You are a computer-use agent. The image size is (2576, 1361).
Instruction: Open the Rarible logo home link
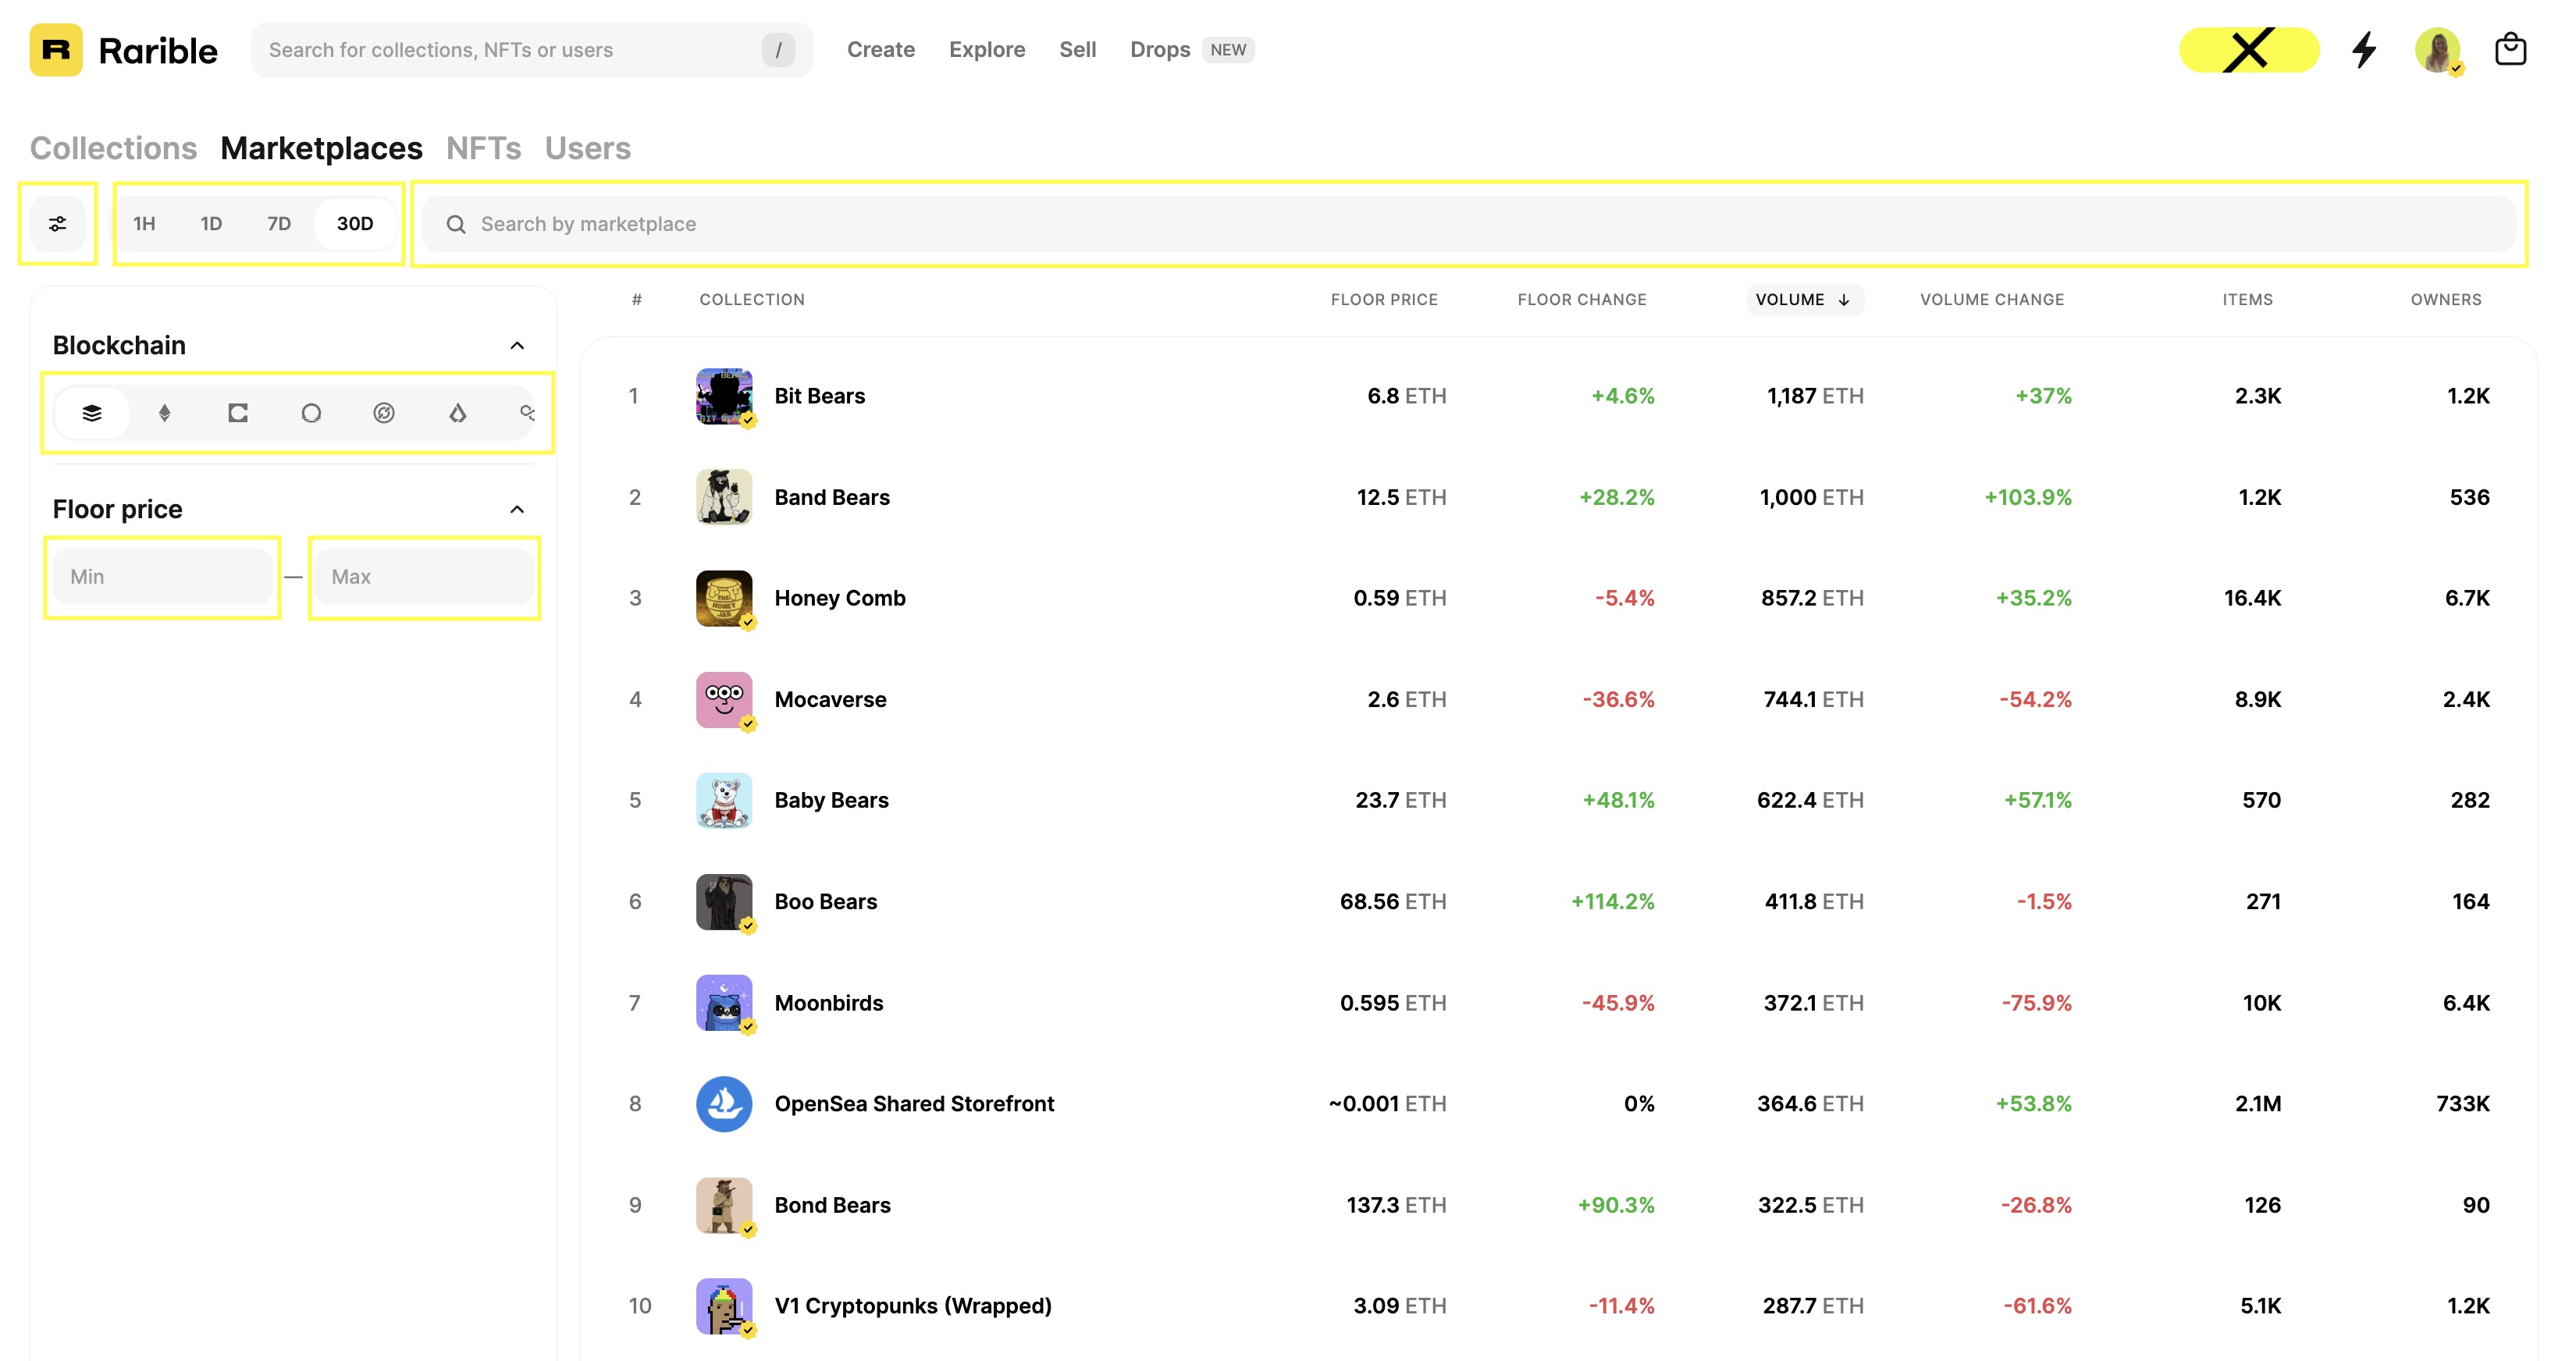[x=123, y=50]
